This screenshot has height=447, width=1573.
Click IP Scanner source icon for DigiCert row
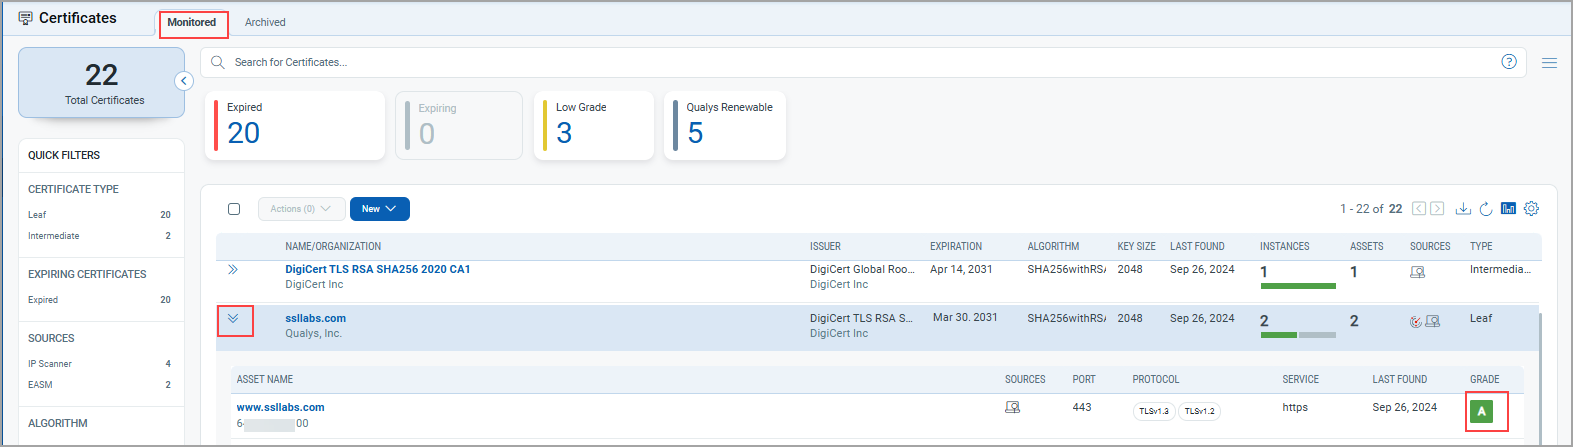(x=1417, y=272)
